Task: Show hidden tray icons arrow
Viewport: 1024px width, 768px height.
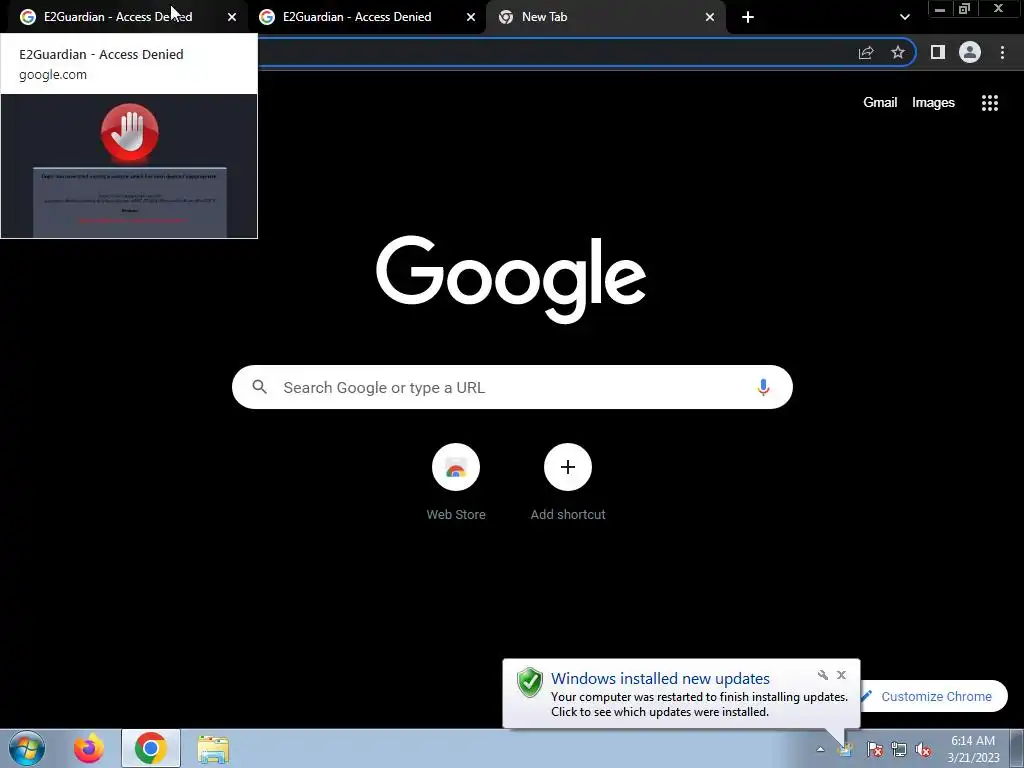Action: tap(820, 749)
